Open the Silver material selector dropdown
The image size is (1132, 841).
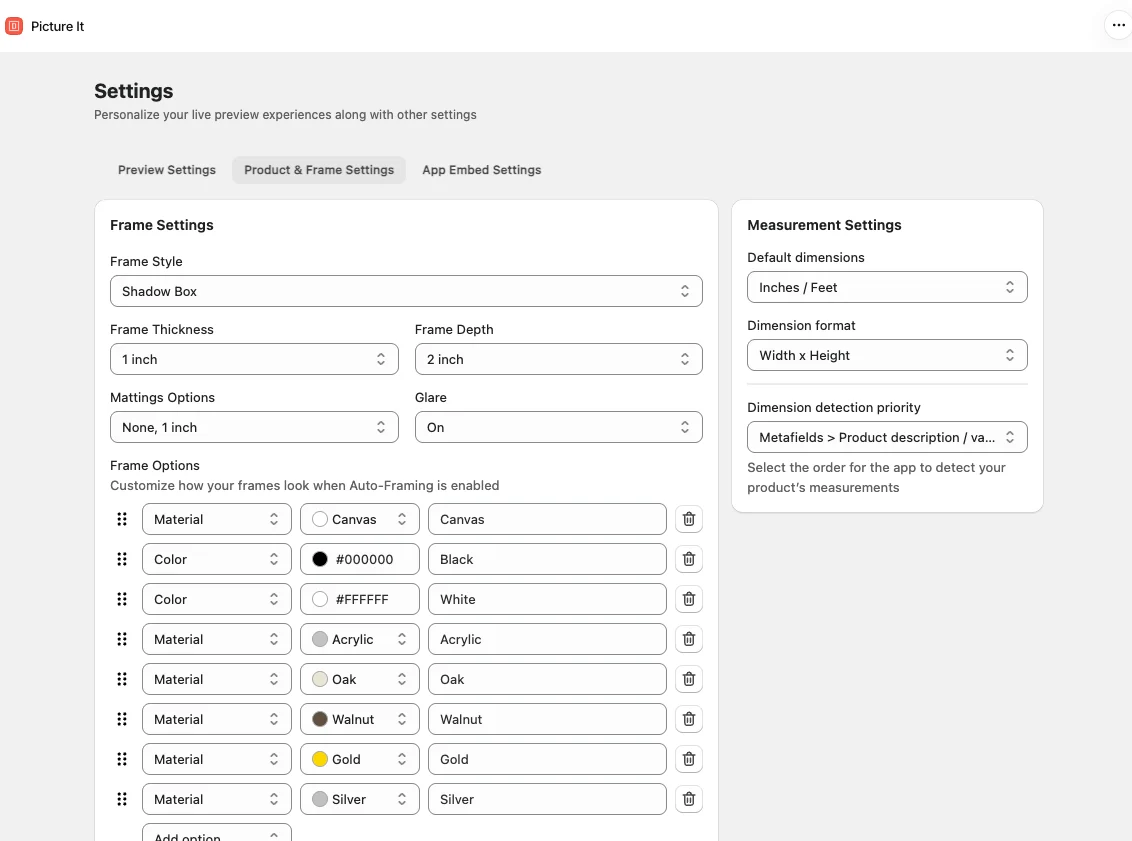[x=360, y=799]
